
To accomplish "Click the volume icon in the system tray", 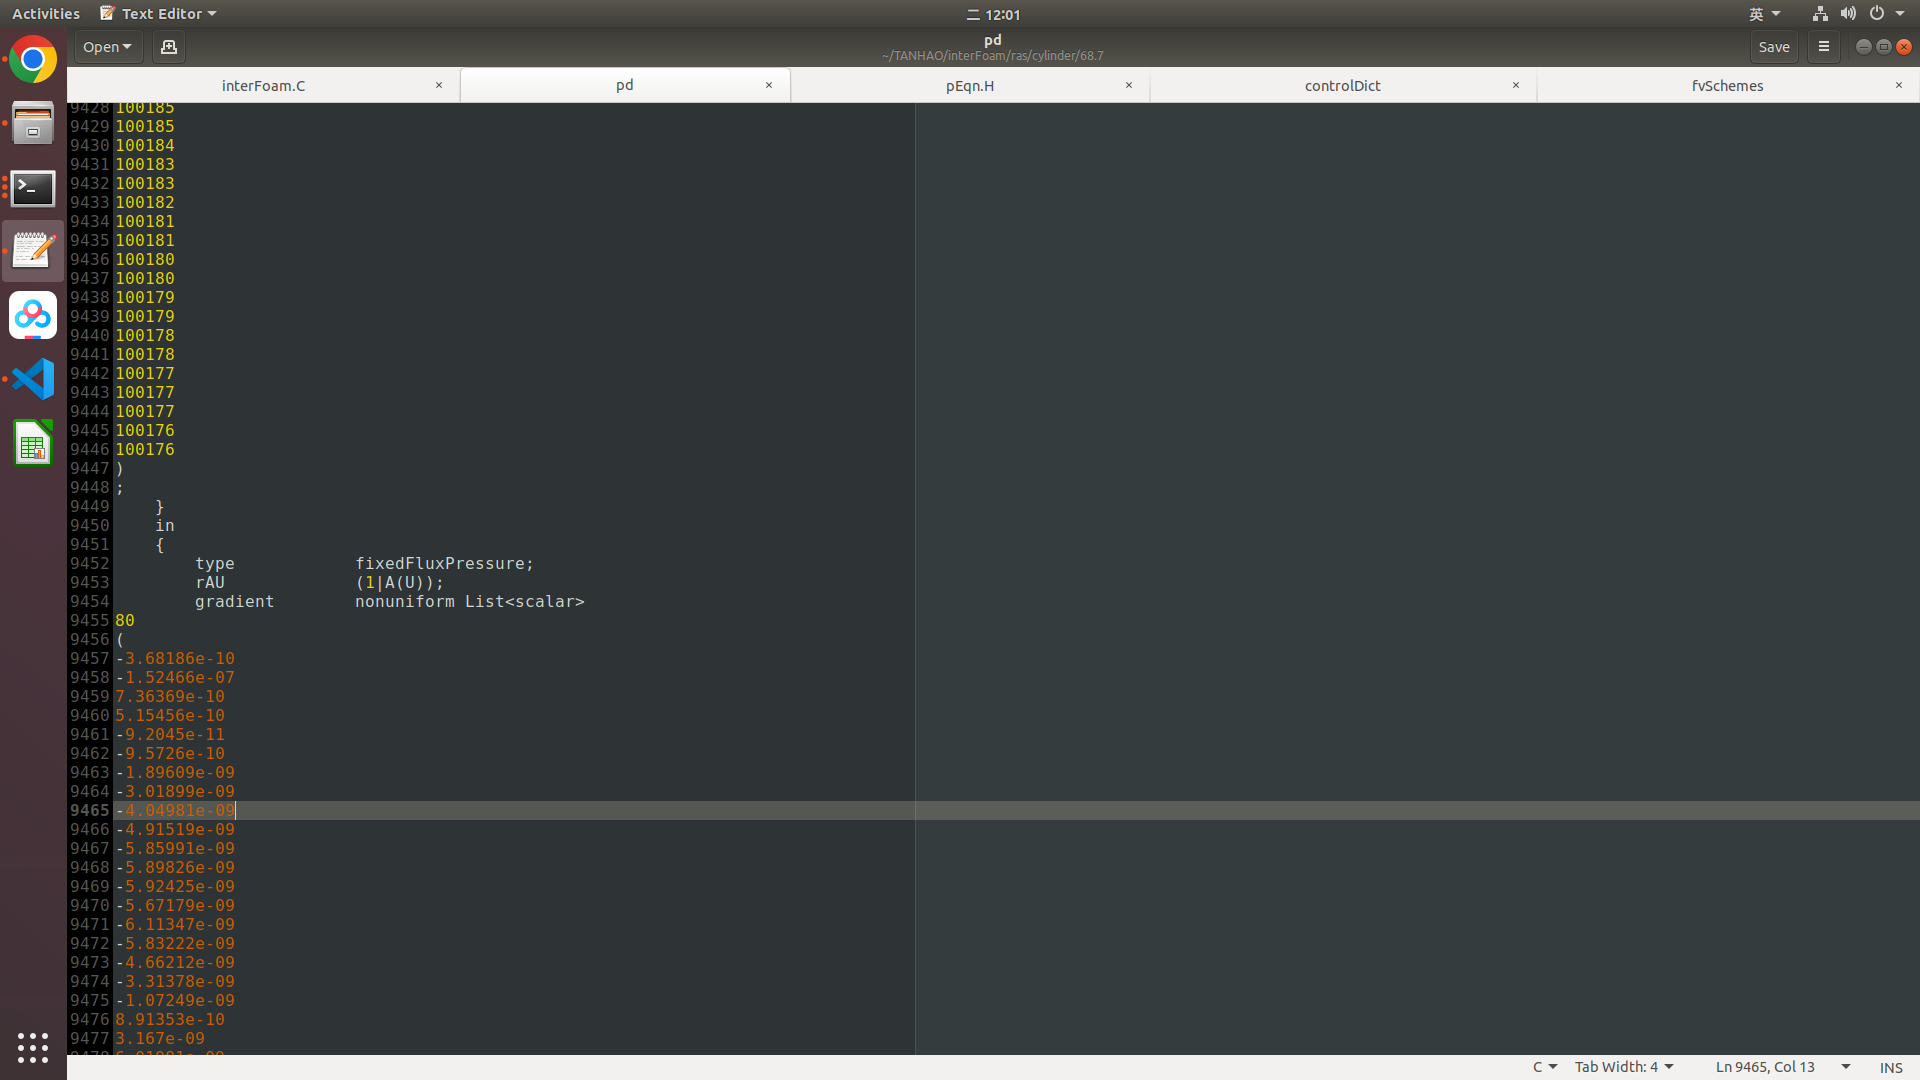I will pos(1846,13).
